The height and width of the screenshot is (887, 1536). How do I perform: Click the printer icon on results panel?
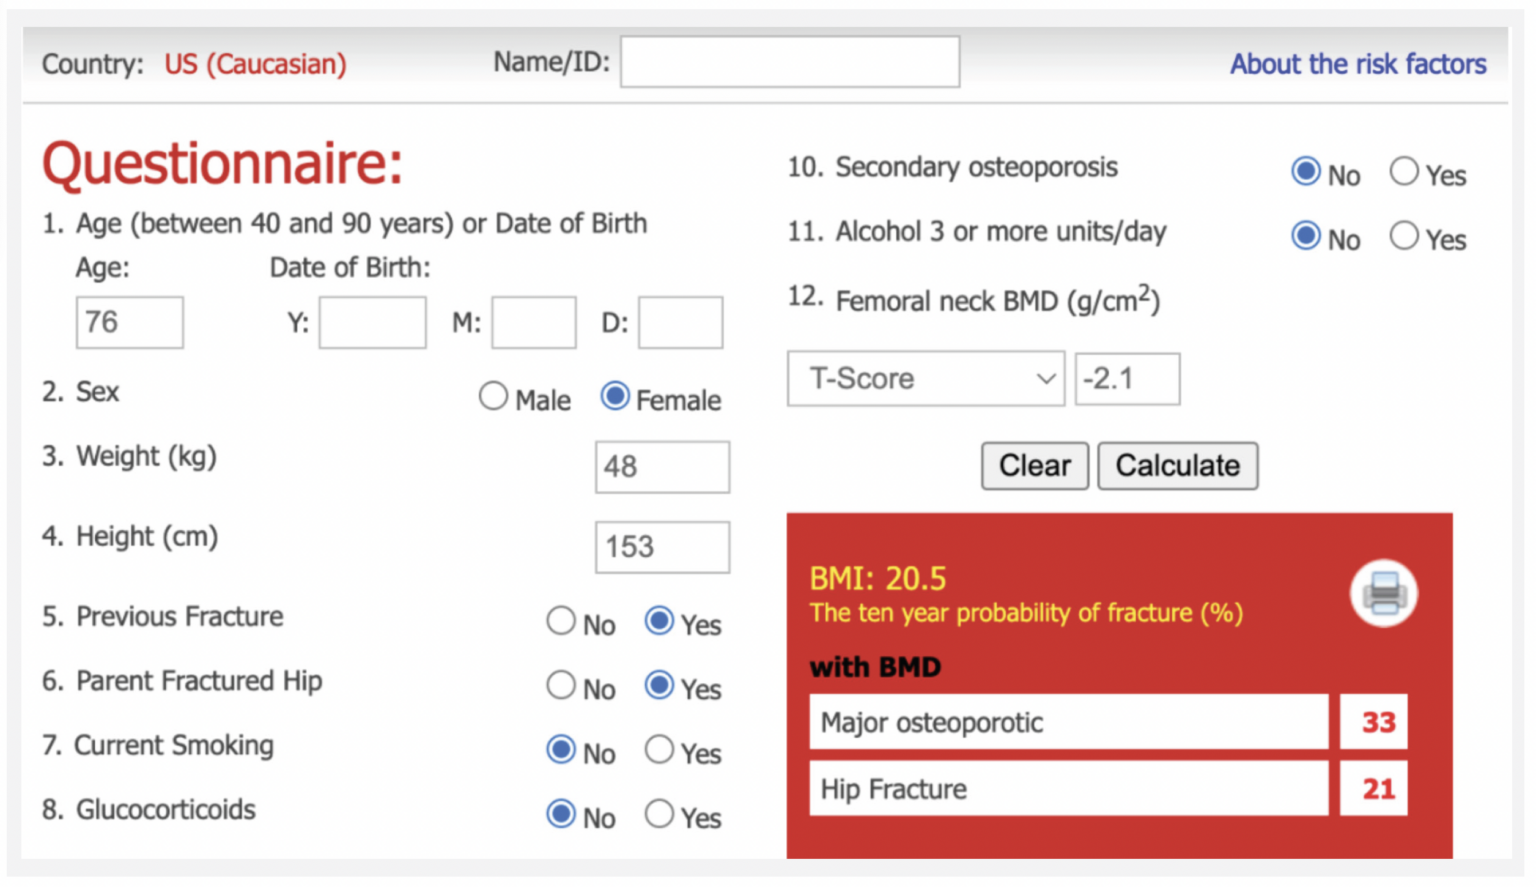coord(1384,593)
